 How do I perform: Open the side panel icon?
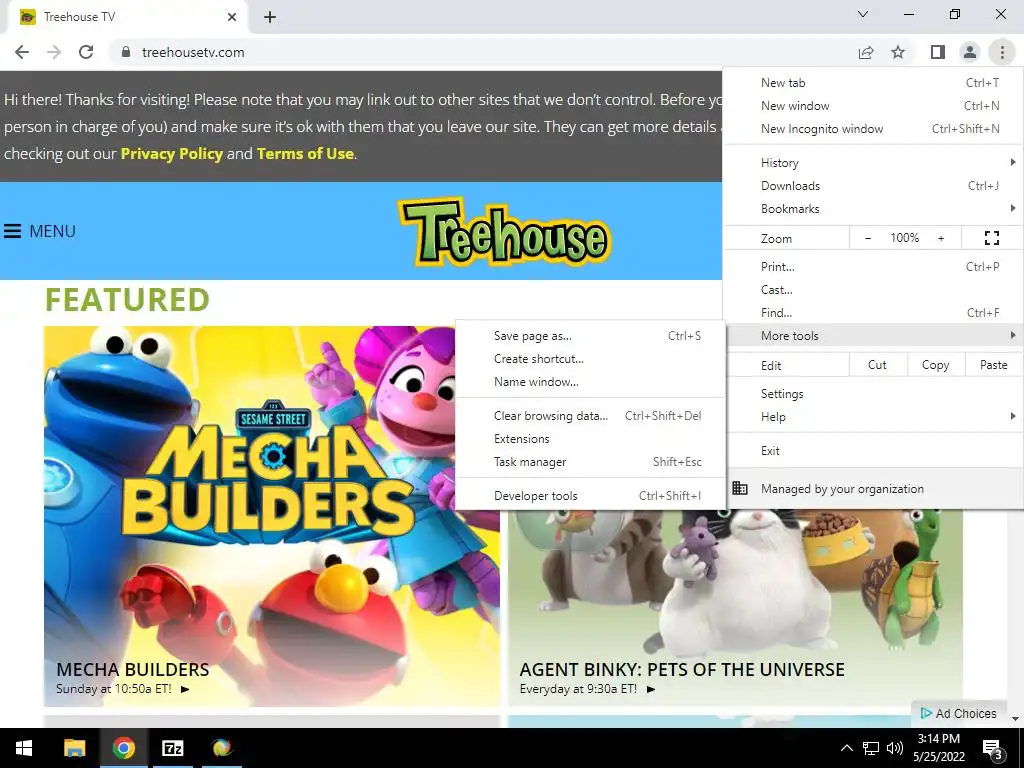coord(938,52)
